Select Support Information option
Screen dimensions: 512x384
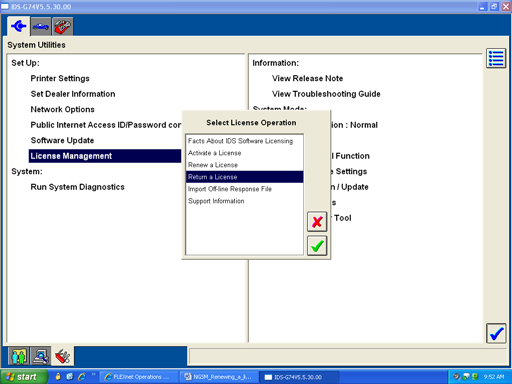244,201
